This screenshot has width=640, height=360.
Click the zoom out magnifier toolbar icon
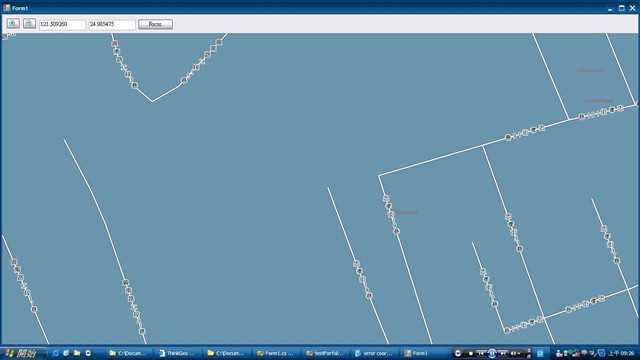[x=29, y=24]
